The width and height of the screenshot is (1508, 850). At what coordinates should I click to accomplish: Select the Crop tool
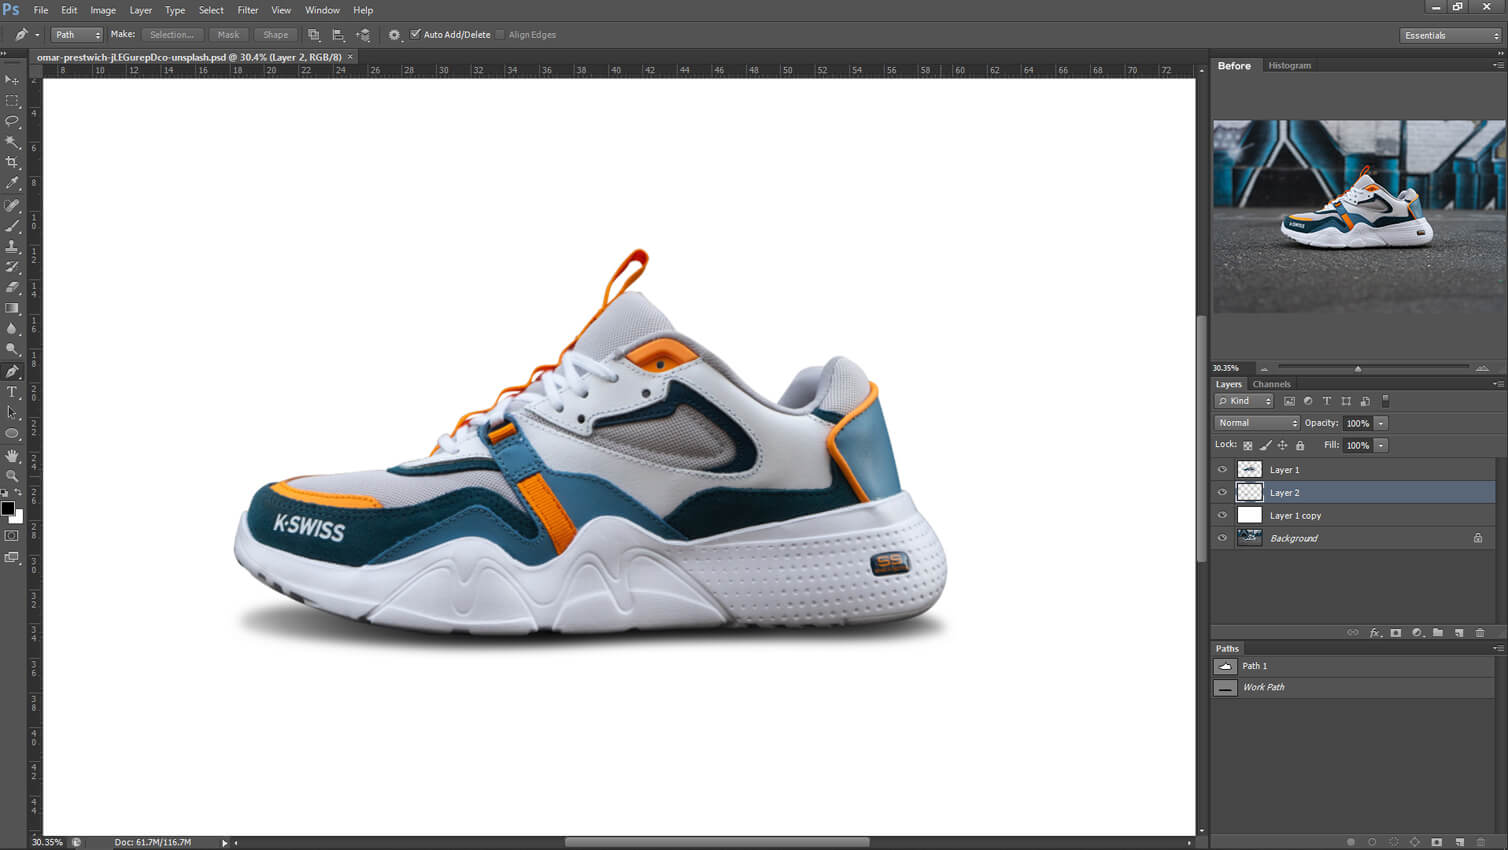[12, 162]
